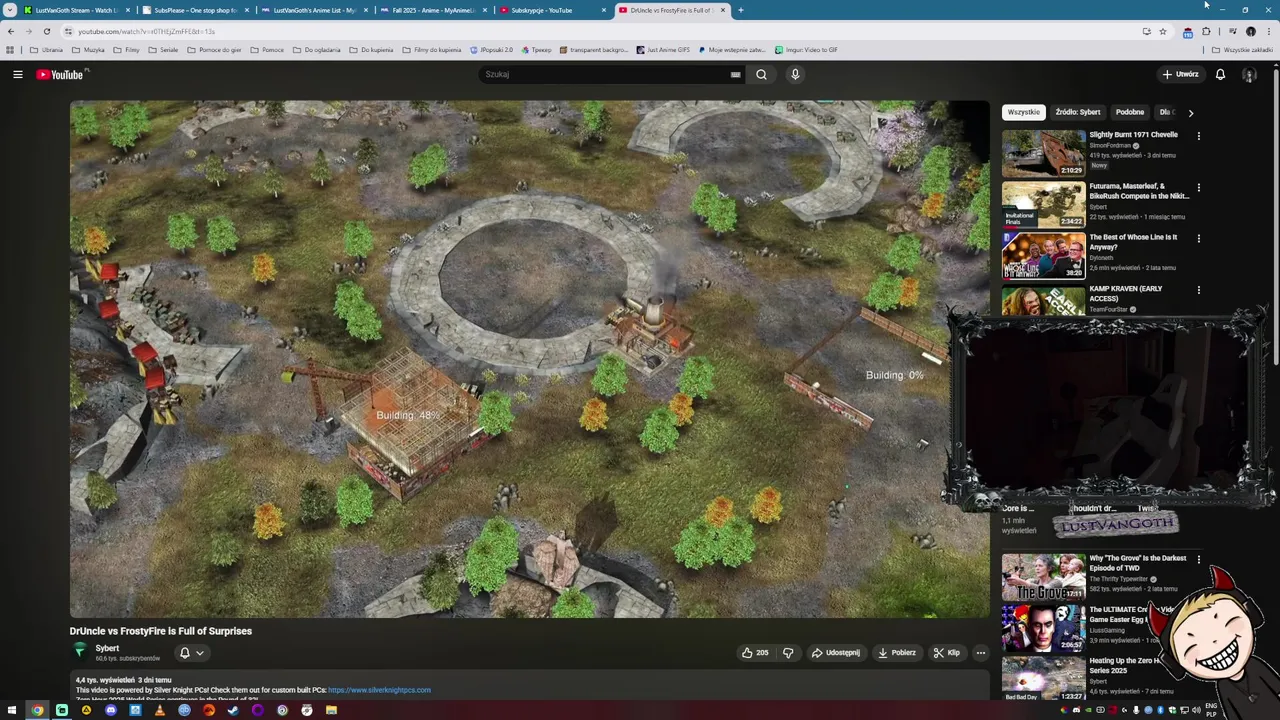
Task: Open YouTube notifications bell in header
Action: coord(1220,74)
